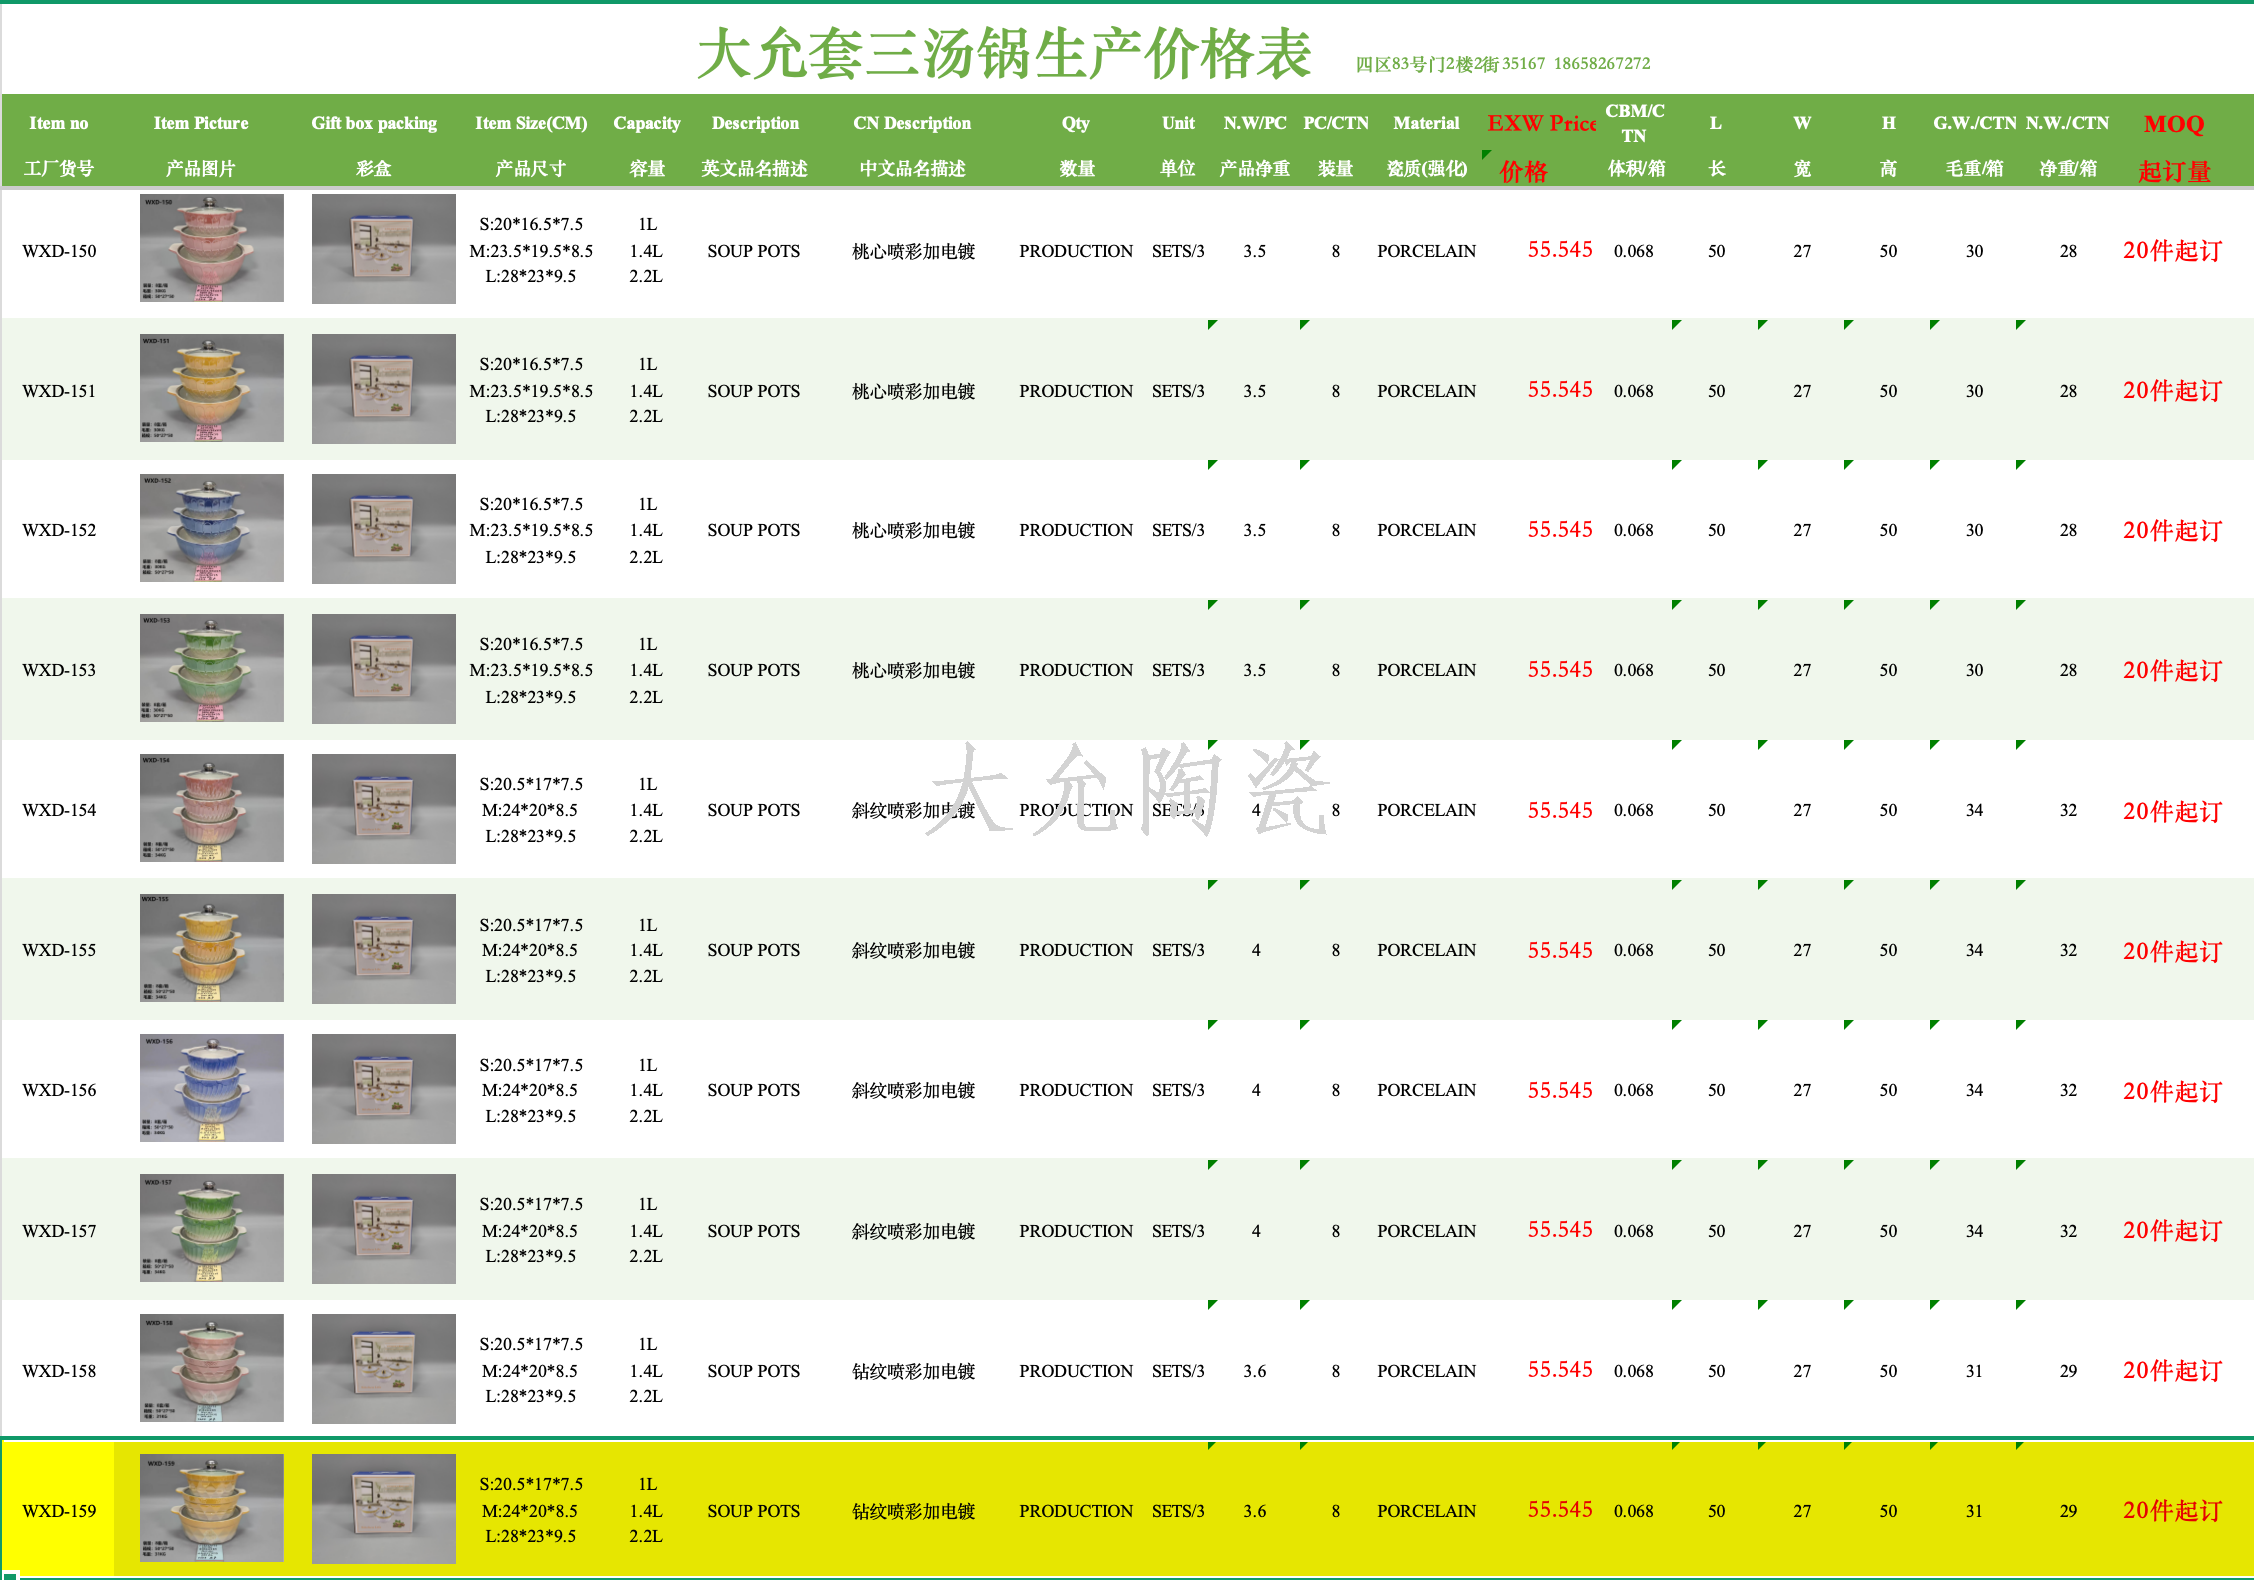Click the gift box thumbnail in WXD-159 row
Image resolution: width=2254 pixels, height=1580 pixels.
click(x=383, y=1508)
